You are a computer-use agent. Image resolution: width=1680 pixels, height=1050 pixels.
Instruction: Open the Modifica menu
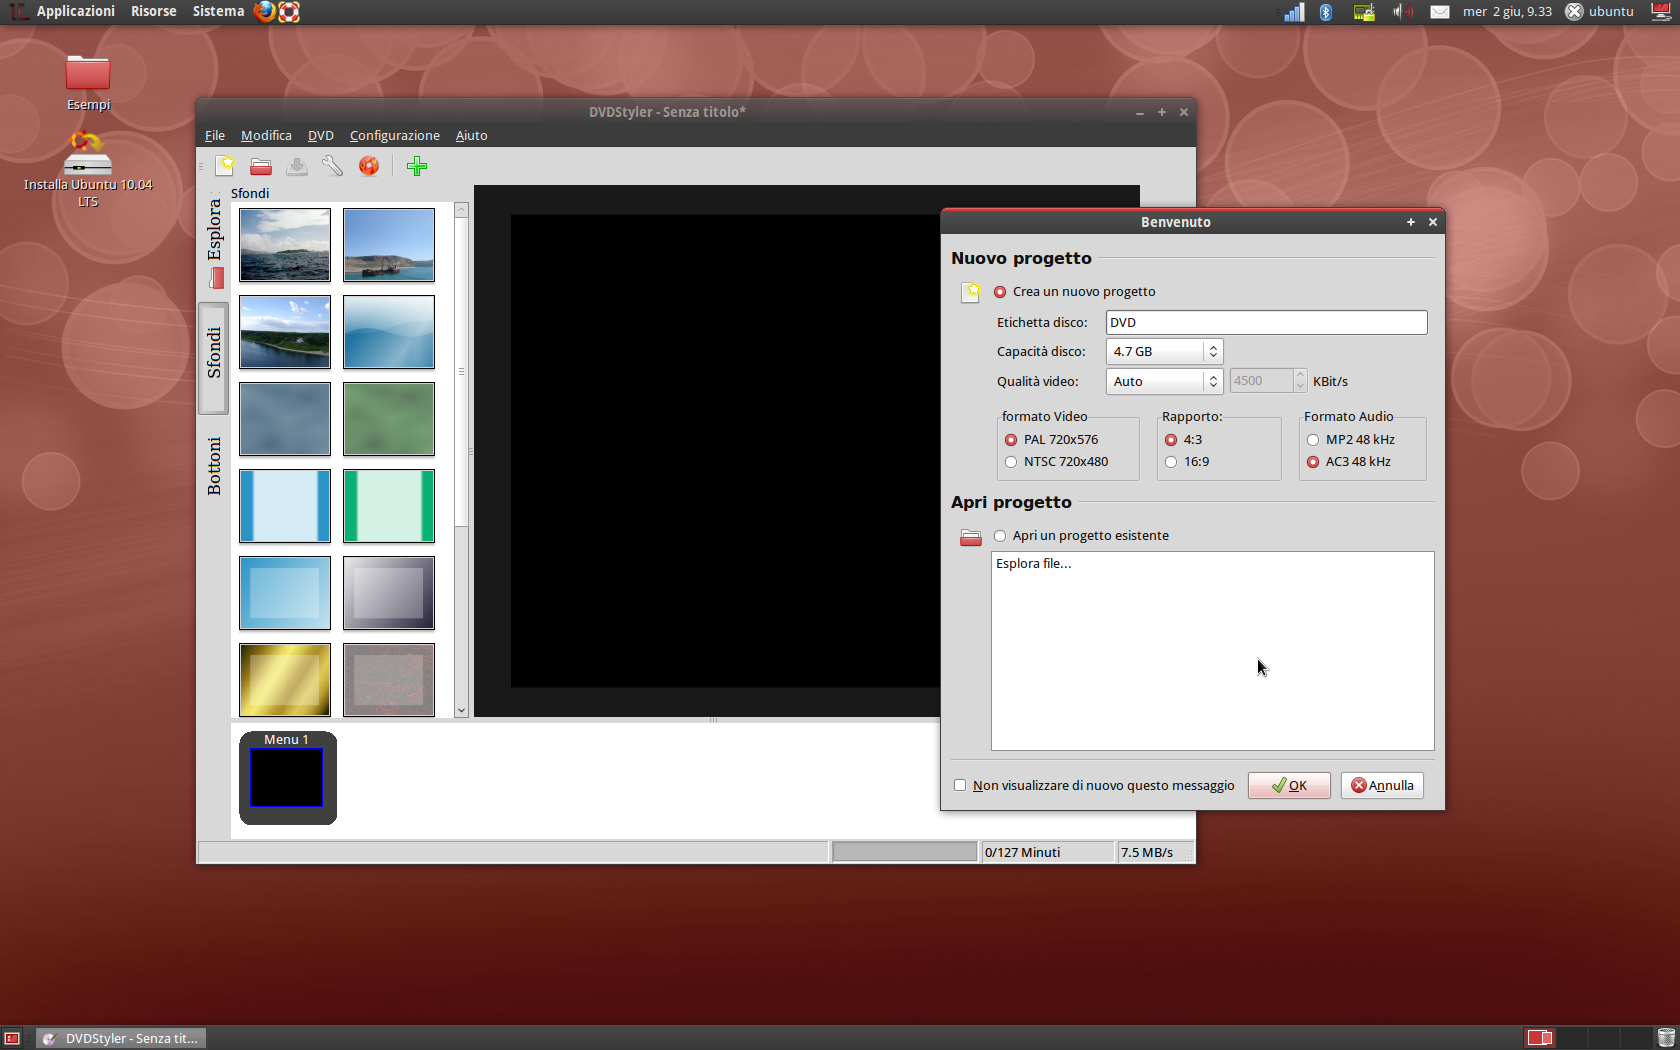pyautogui.click(x=266, y=135)
